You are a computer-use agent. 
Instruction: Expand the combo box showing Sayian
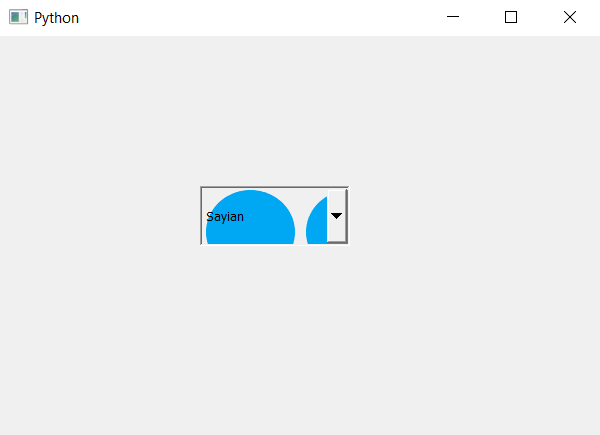pos(274,216)
